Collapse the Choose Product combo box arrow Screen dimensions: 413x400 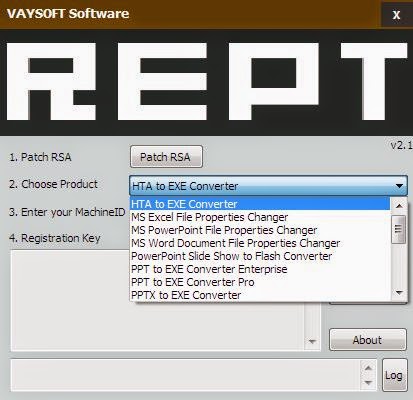click(399, 186)
